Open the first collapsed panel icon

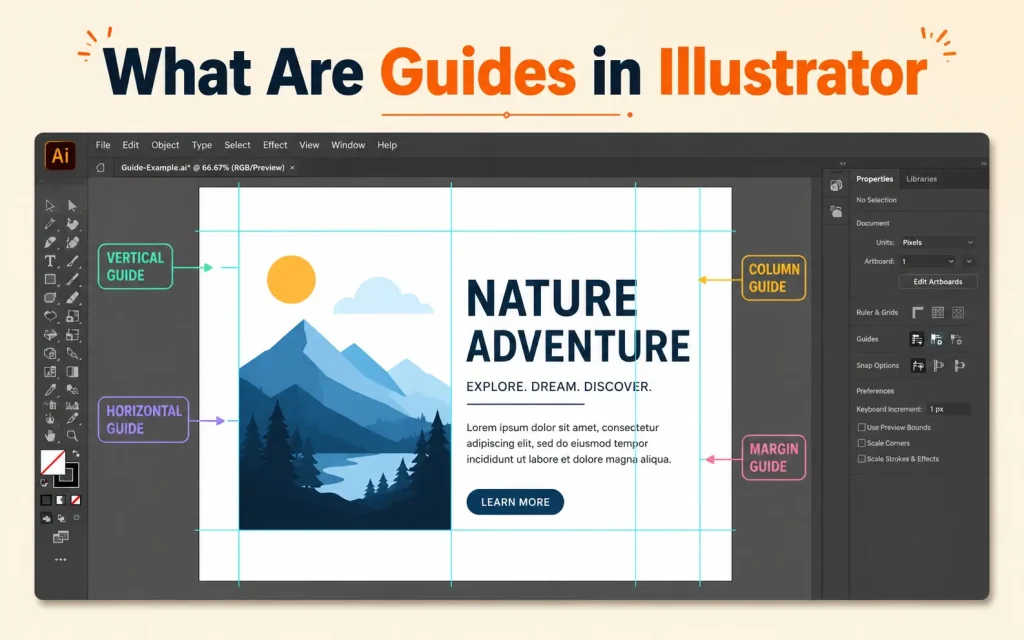tap(836, 186)
